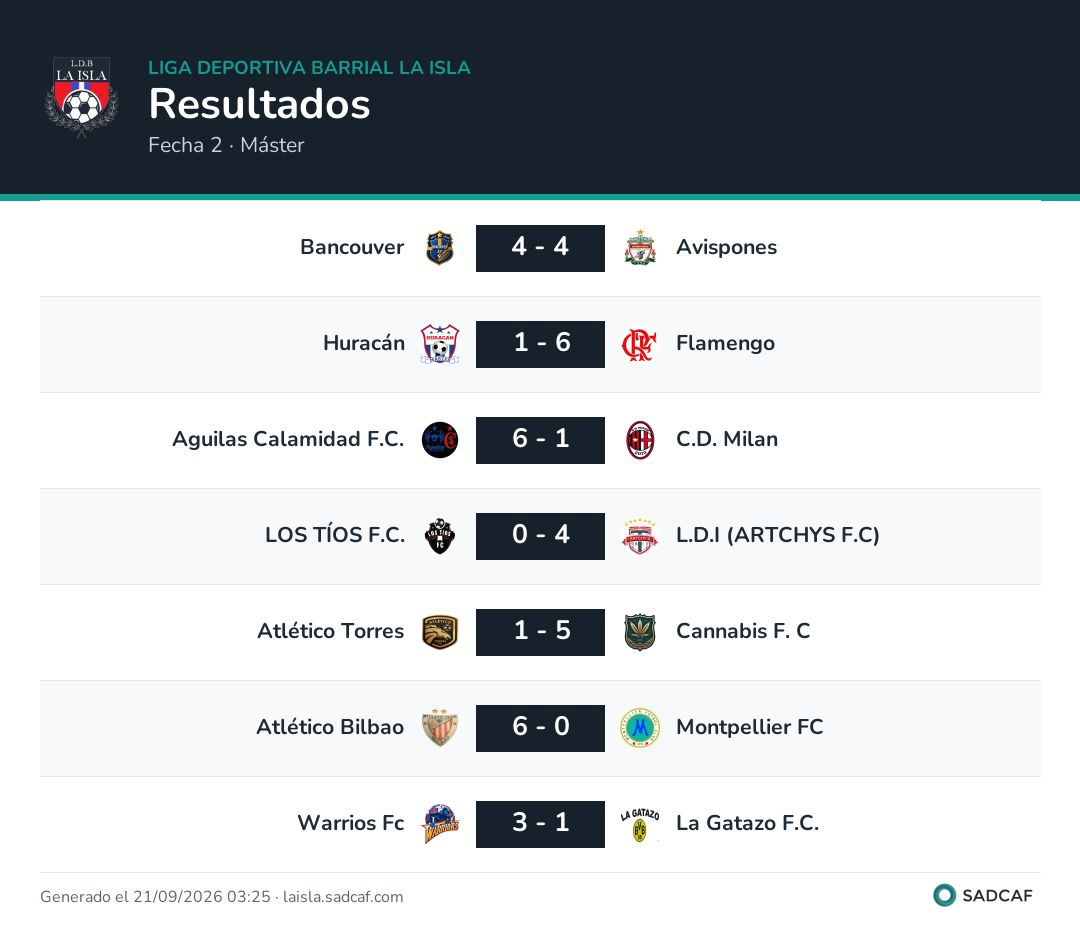Open the Cannabis F. C crest

pos(640,632)
